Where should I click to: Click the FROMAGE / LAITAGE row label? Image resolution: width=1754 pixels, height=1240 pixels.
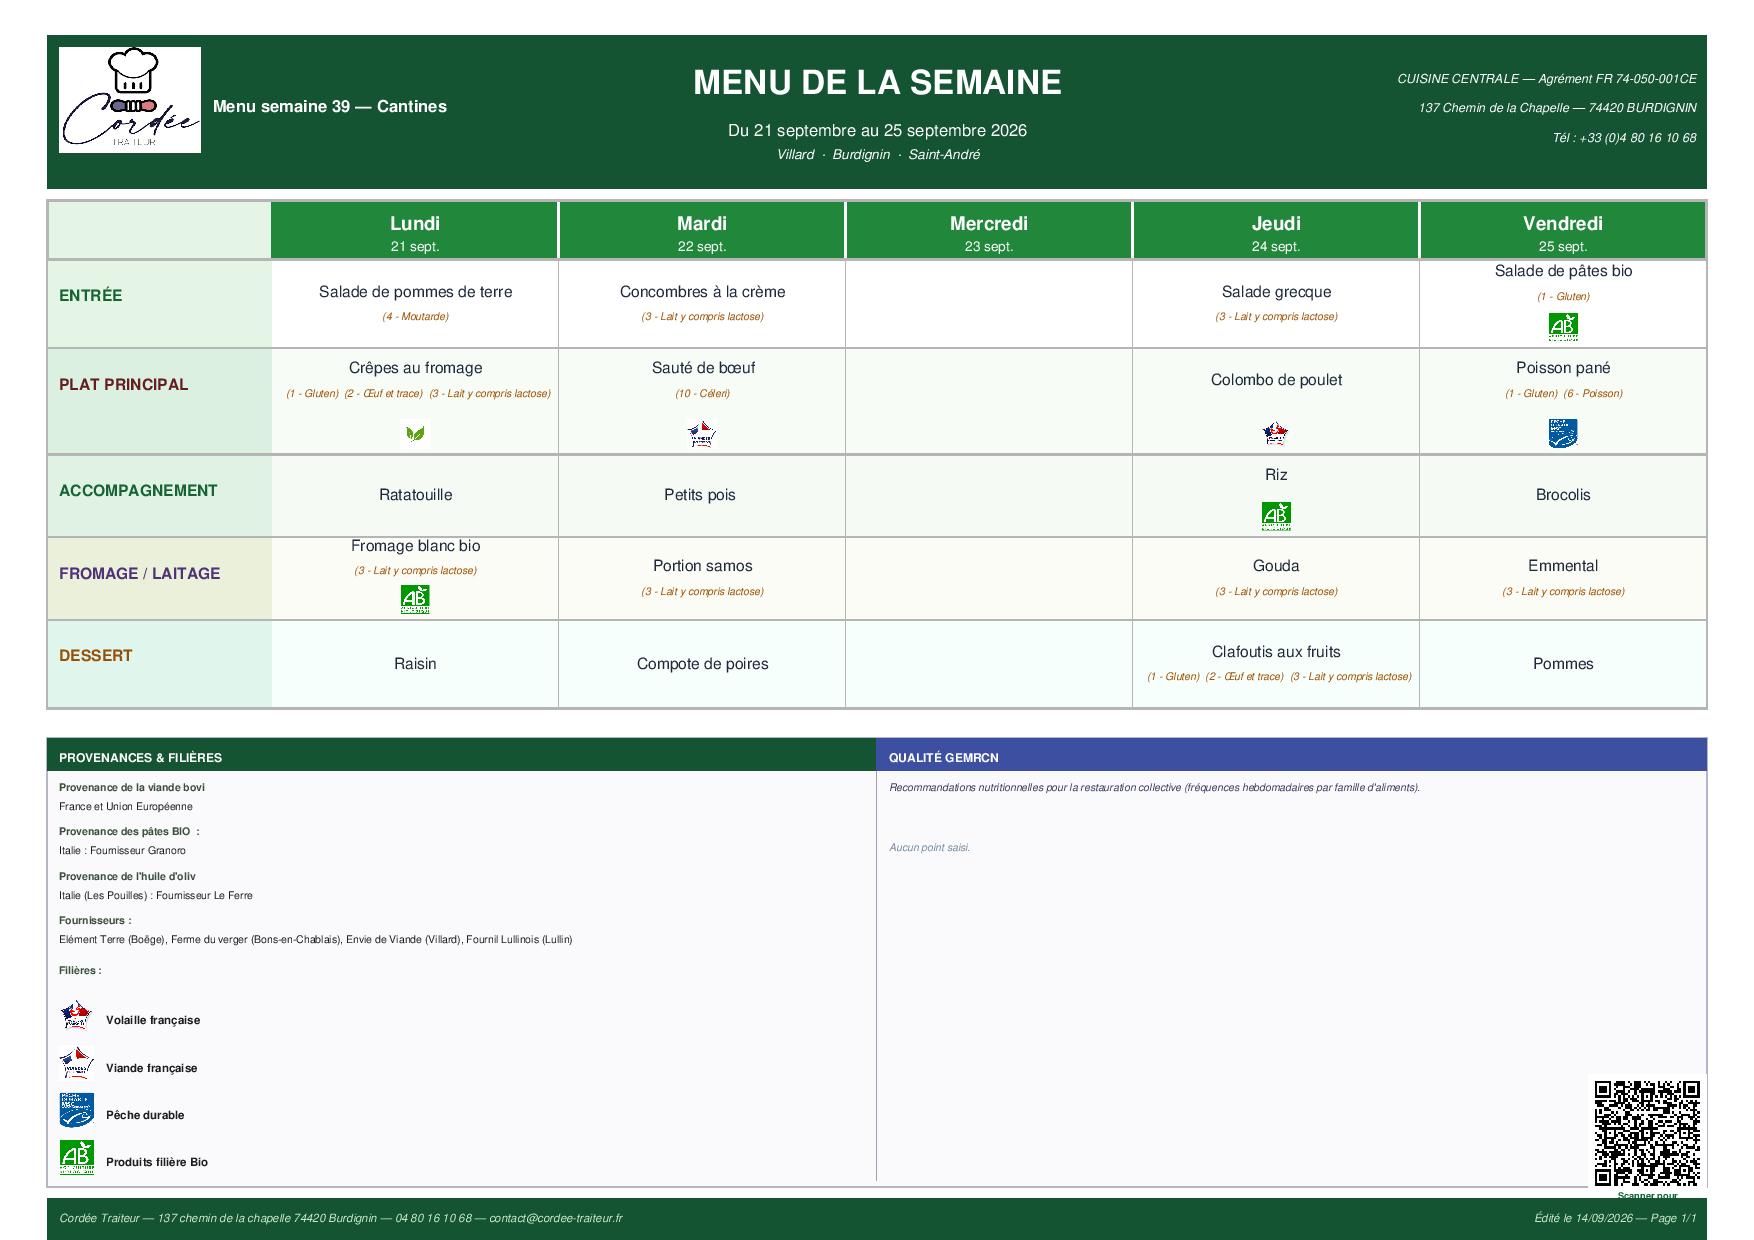coord(140,574)
